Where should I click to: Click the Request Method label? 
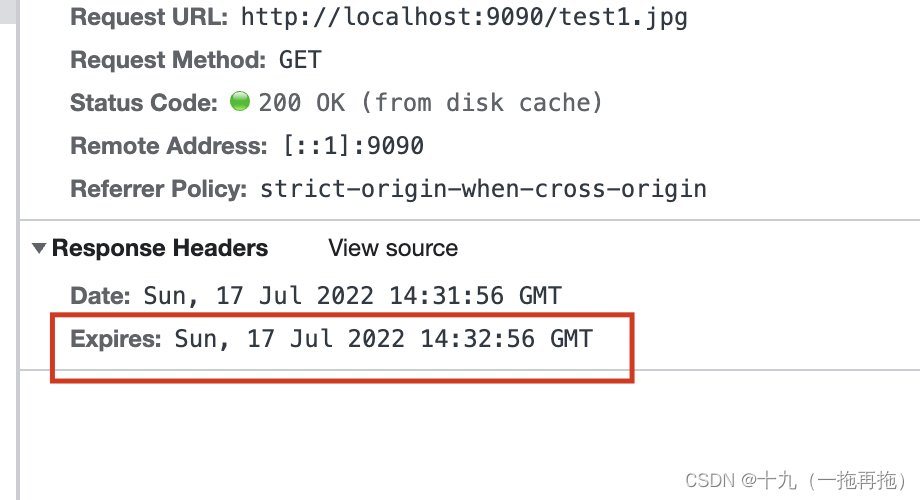pyautogui.click(x=168, y=60)
